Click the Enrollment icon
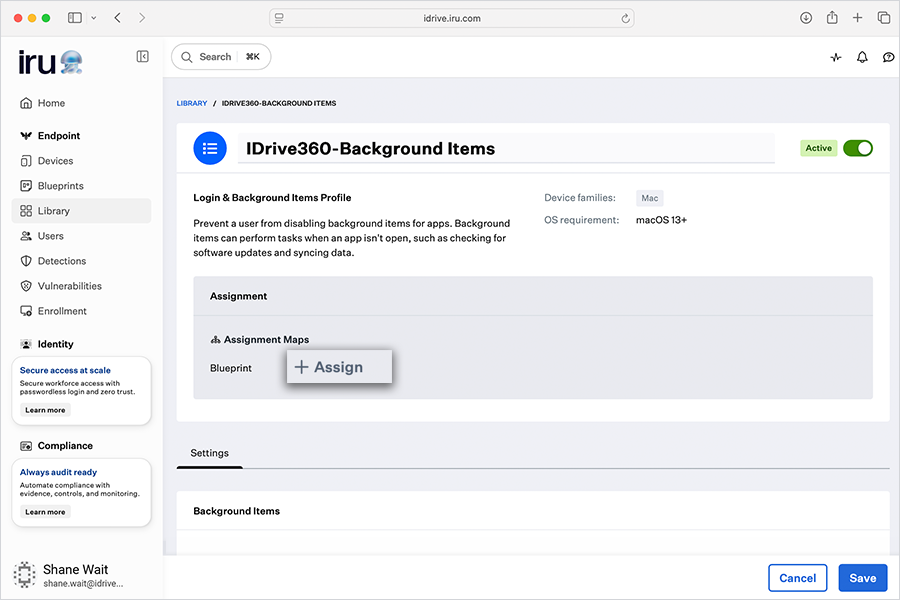Screen dimensions: 900x600 [26, 311]
